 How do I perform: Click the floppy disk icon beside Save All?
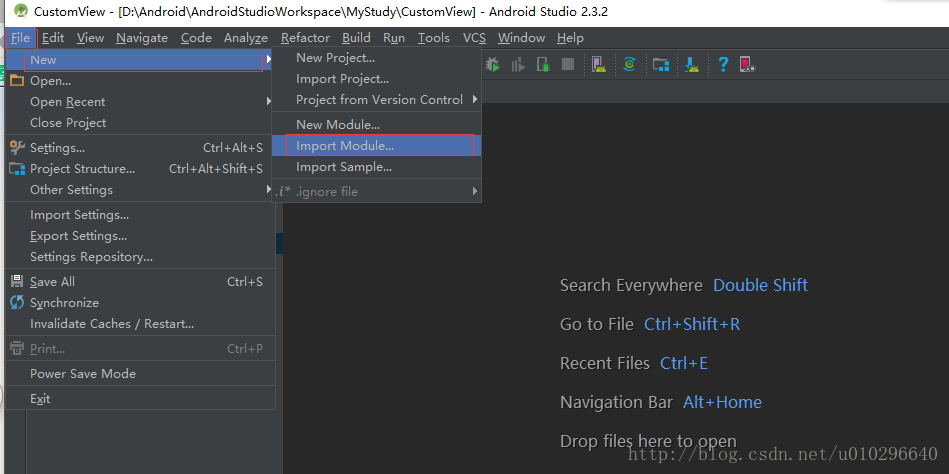(17, 281)
